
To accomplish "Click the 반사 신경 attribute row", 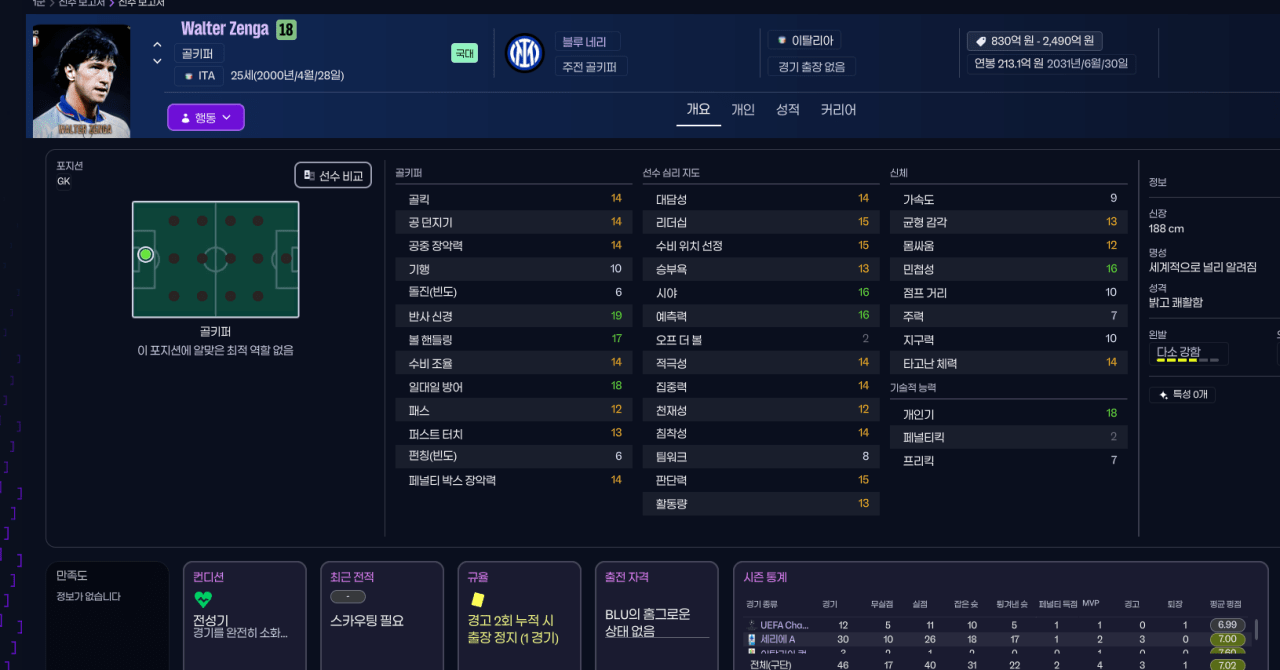I will click(512, 316).
